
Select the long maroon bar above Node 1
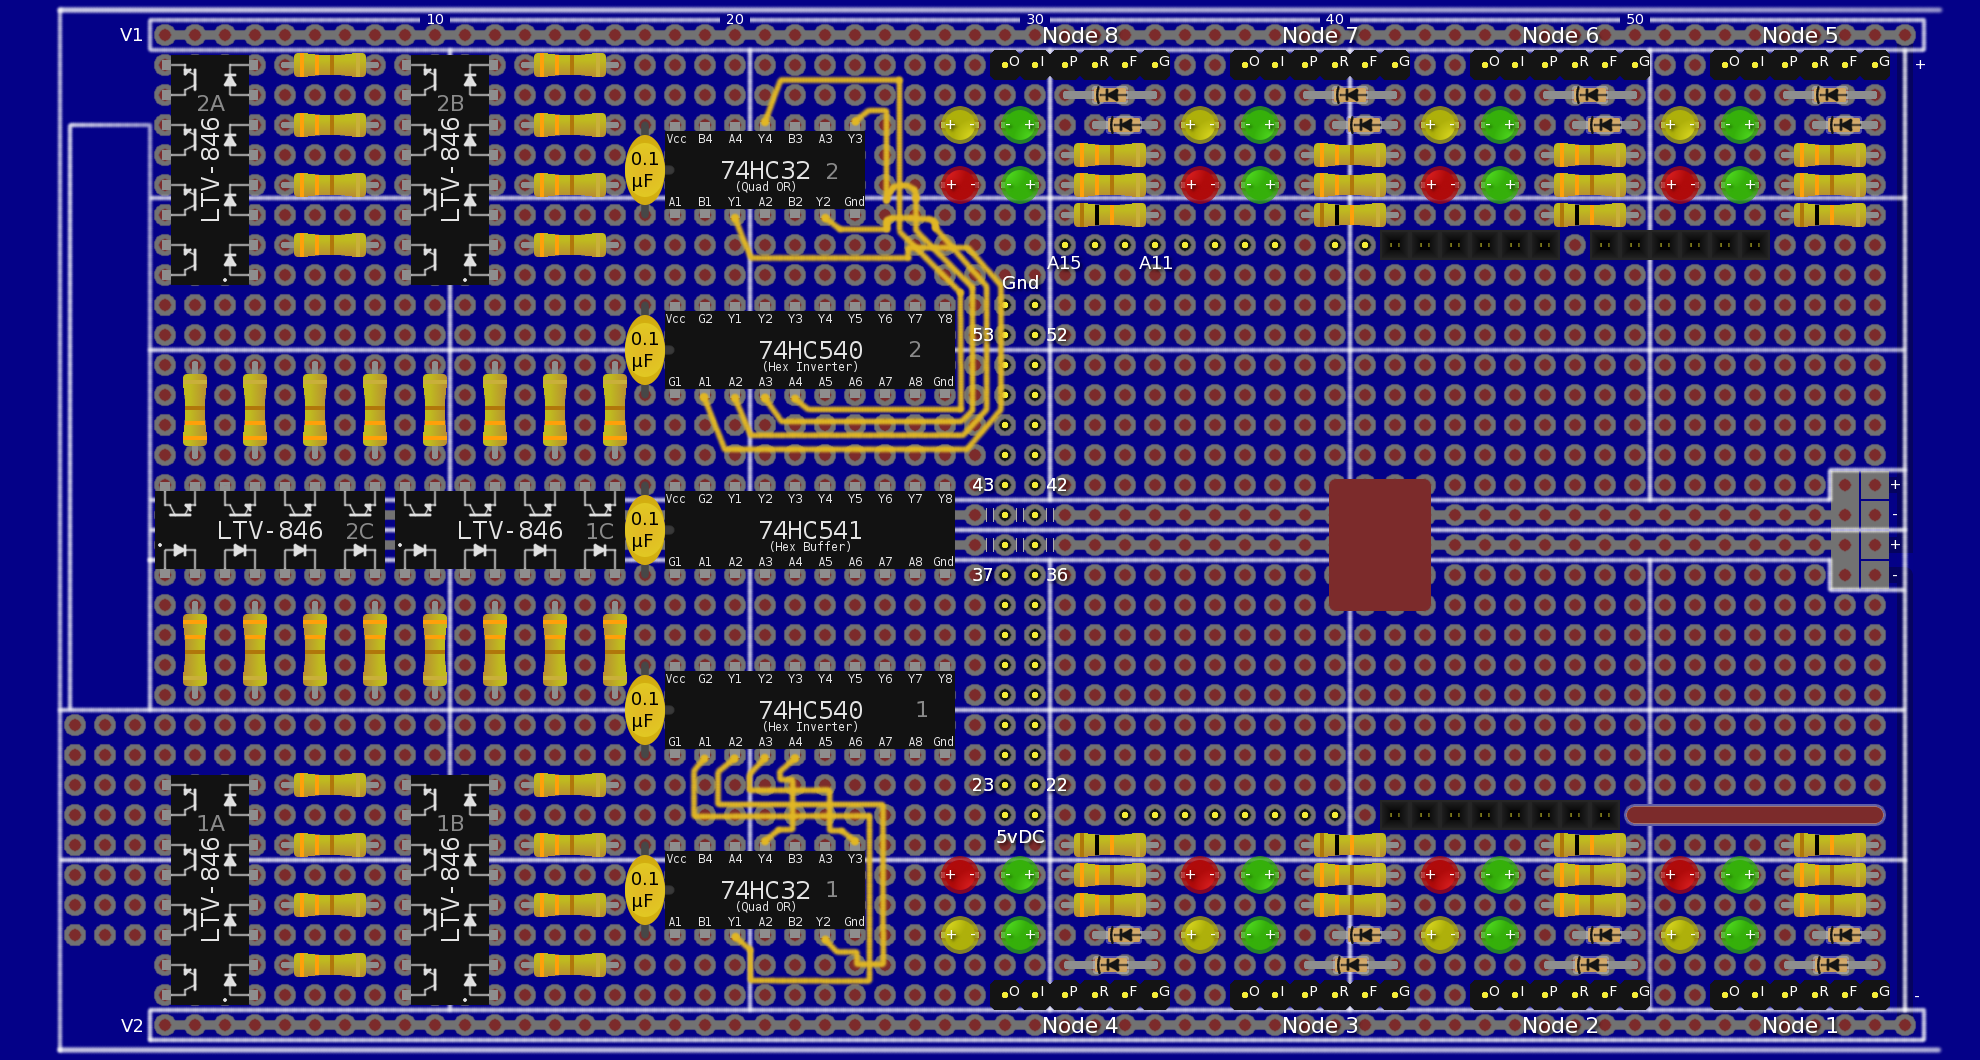click(x=1755, y=815)
